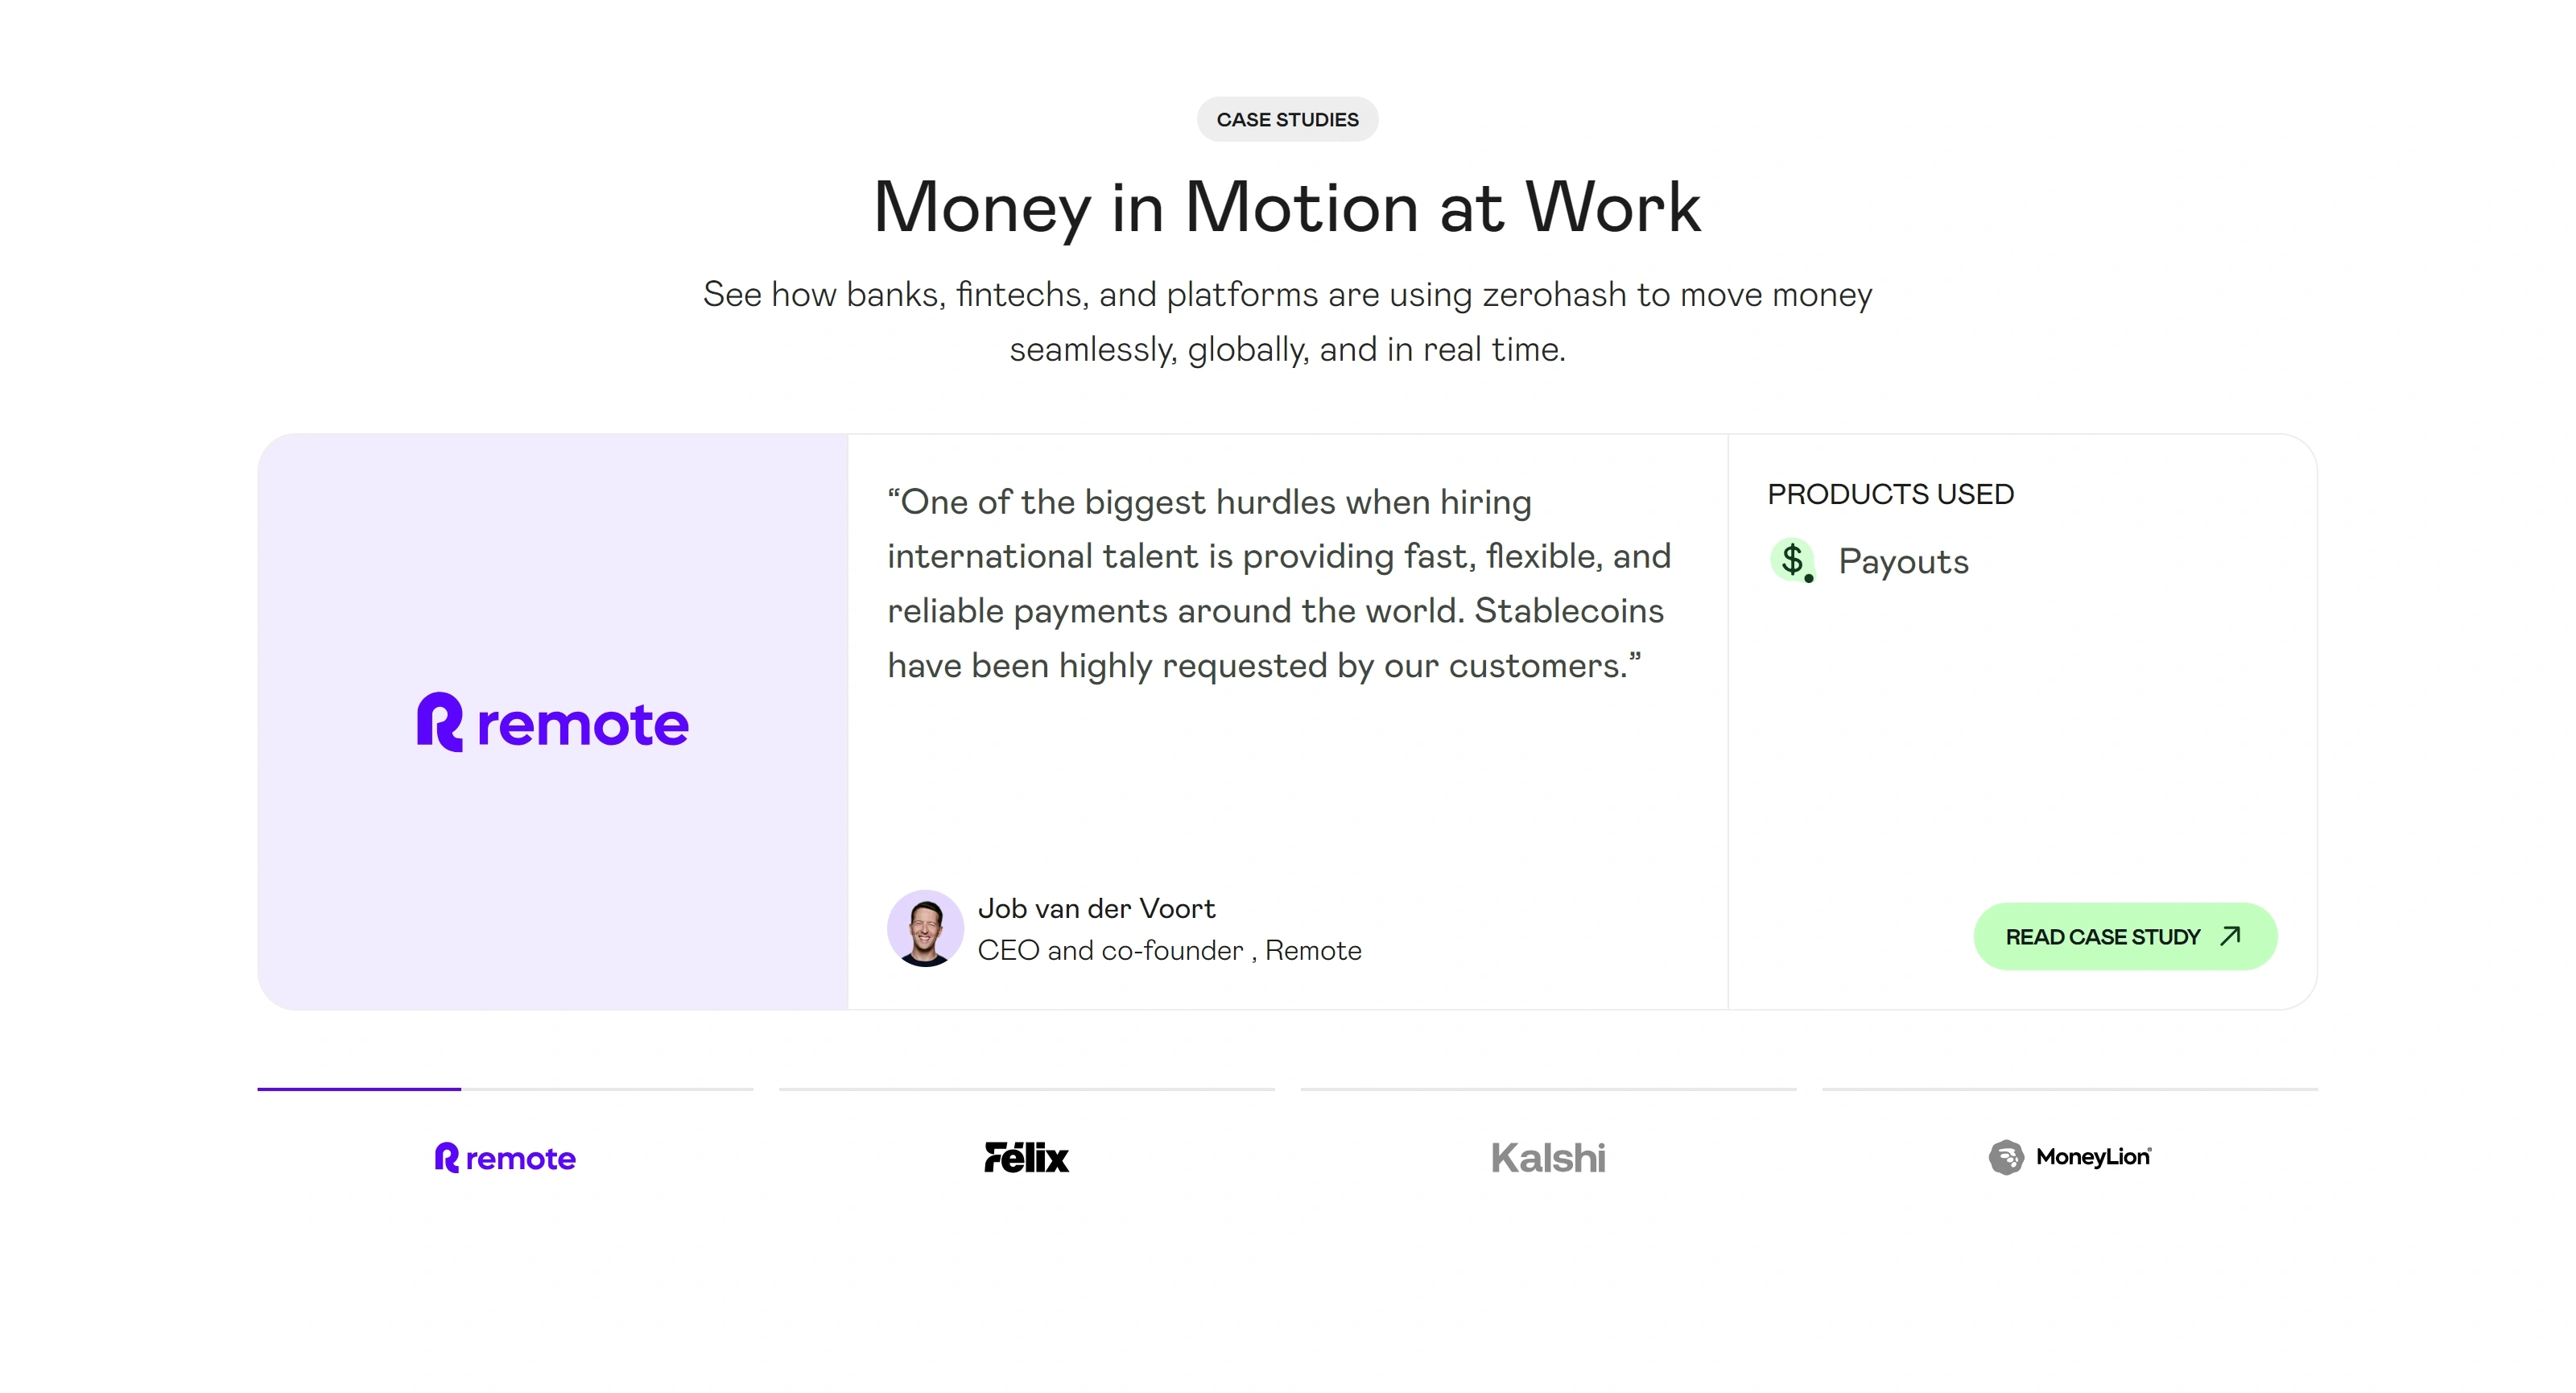The width and height of the screenshot is (2576, 1393).
Task: Select the MoneyLion case study tab
Action: point(2070,1157)
